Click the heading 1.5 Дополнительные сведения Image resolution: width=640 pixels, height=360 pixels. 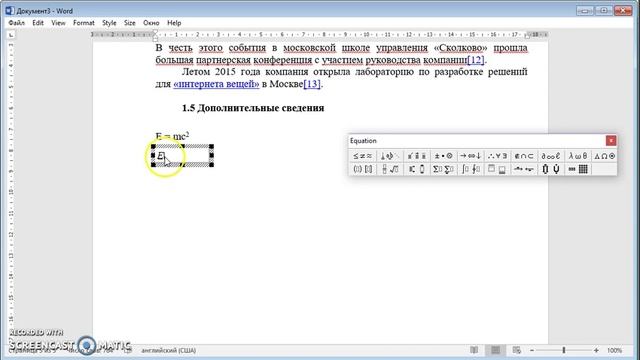[253, 108]
